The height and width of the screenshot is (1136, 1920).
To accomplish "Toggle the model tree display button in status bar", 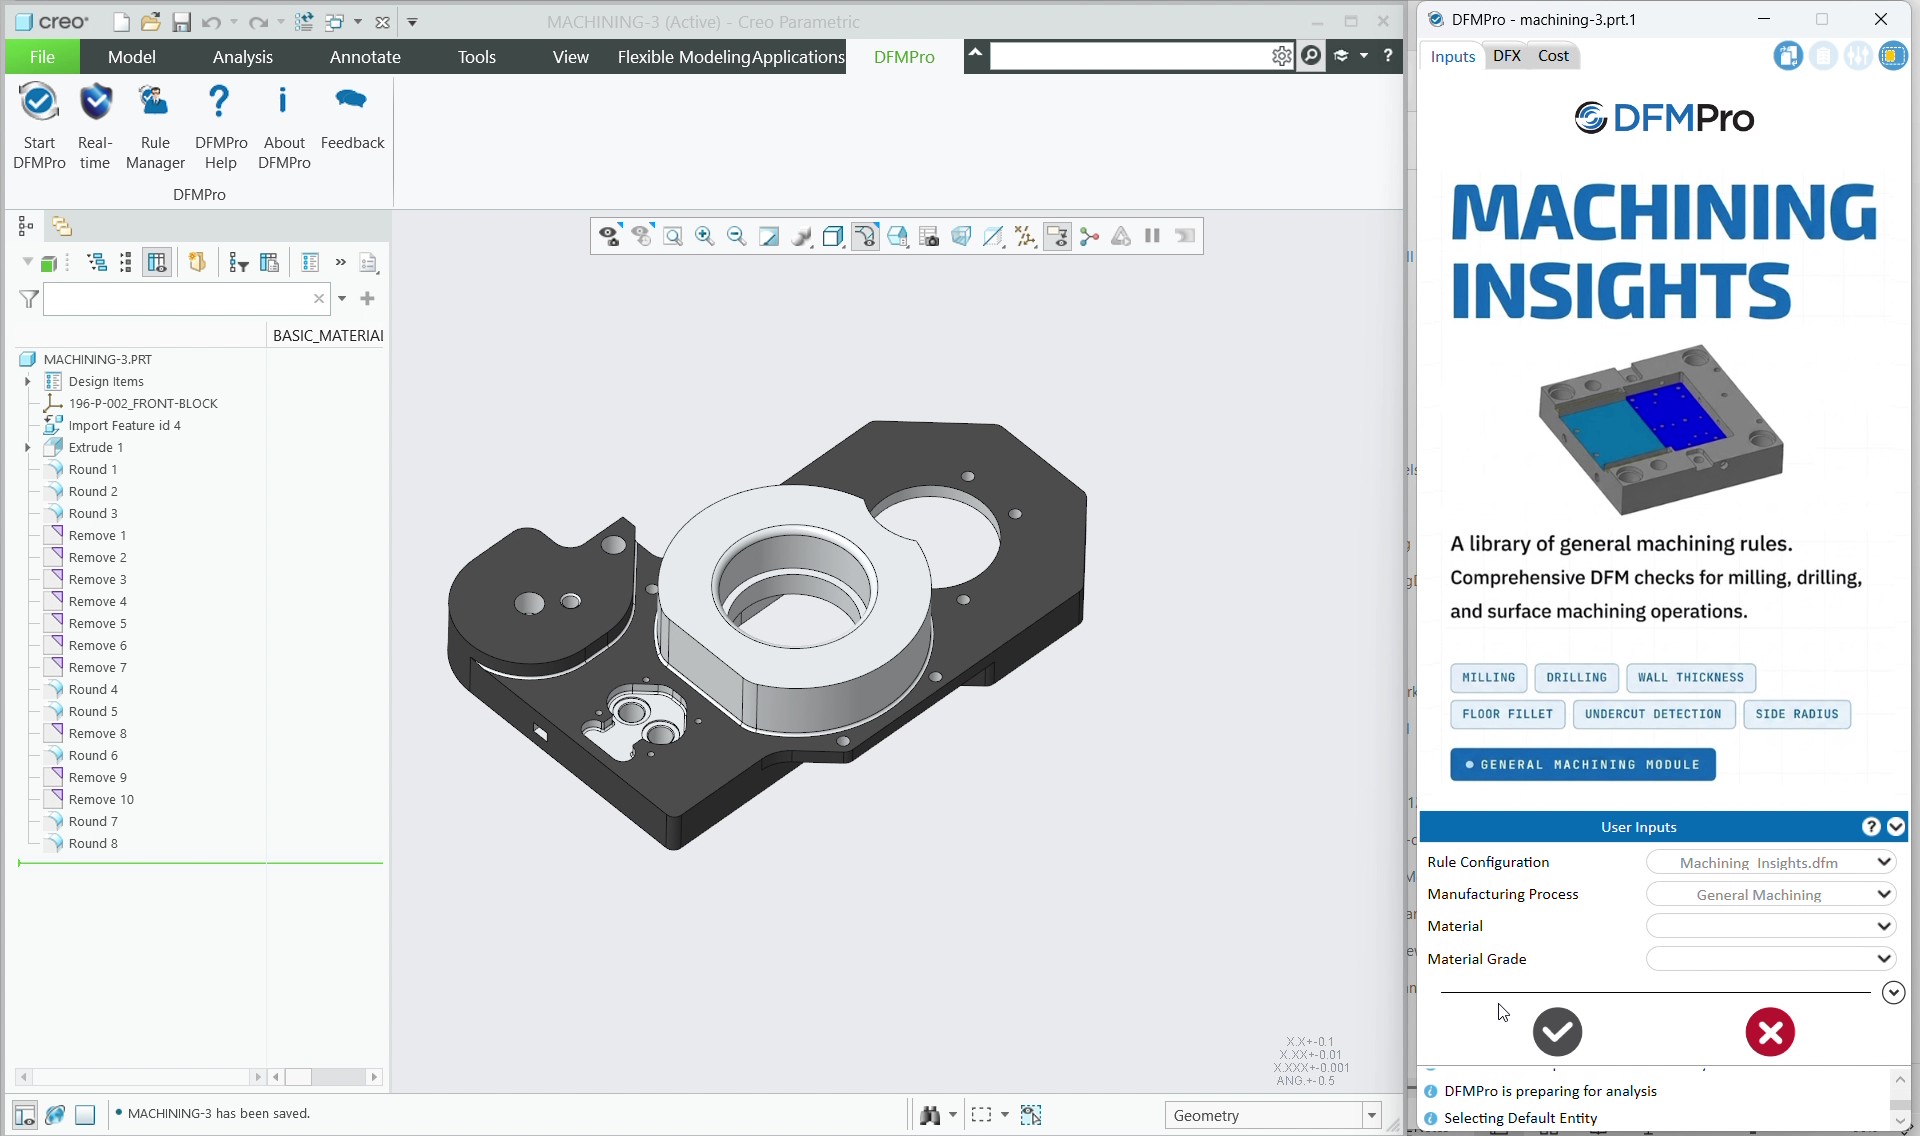I will coord(25,1114).
